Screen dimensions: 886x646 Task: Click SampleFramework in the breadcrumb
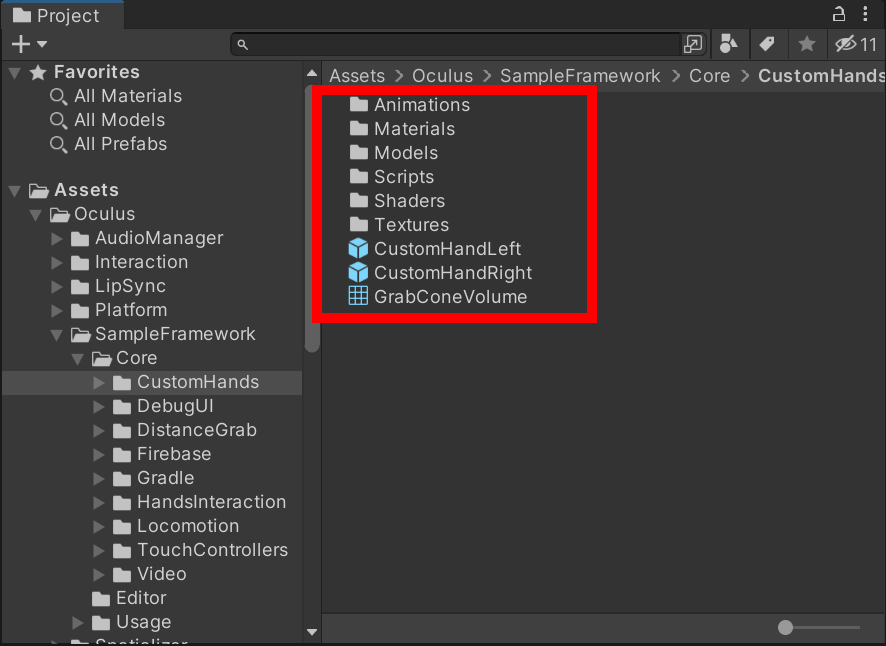coord(580,76)
